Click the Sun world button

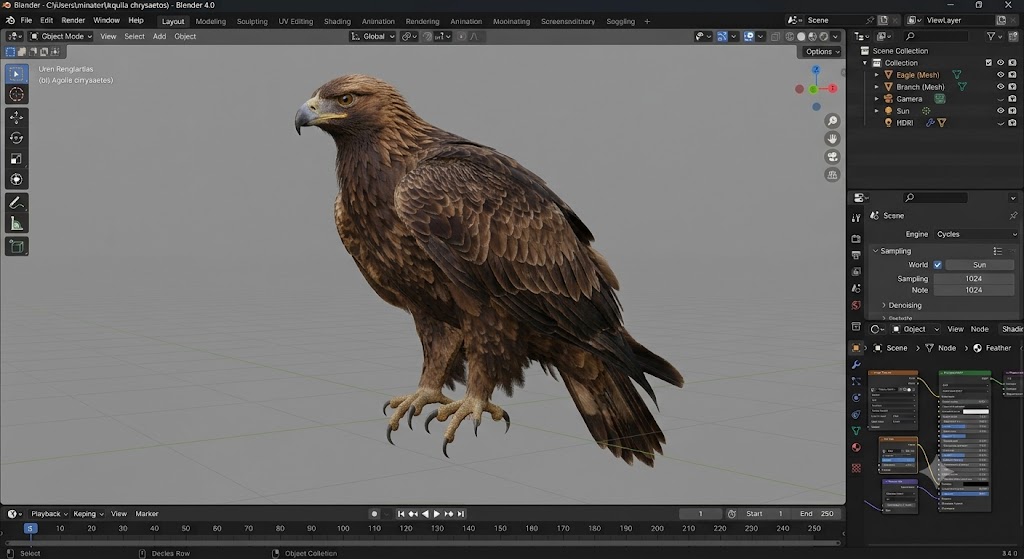979,265
